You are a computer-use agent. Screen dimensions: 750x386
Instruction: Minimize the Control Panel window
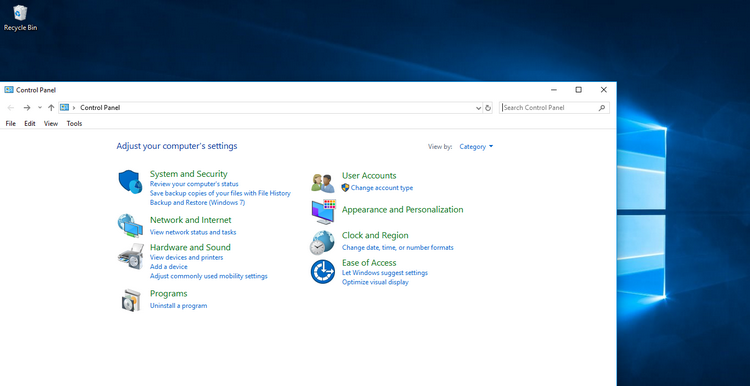tap(554, 90)
